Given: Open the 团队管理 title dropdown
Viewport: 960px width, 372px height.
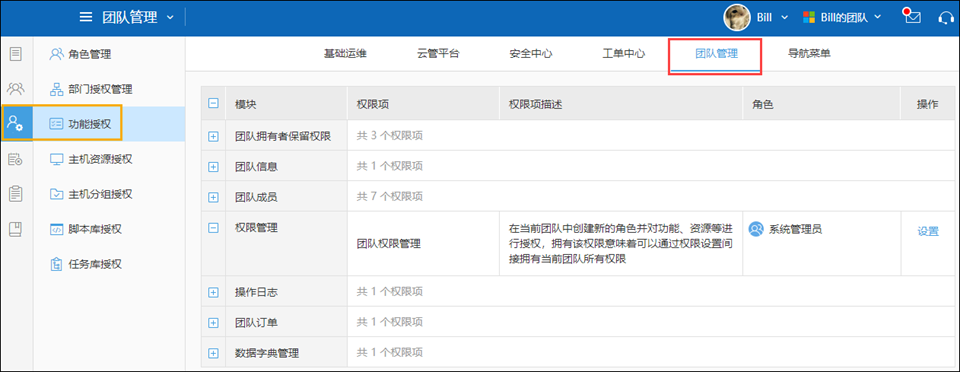Looking at the screenshot, I should point(138,17).
